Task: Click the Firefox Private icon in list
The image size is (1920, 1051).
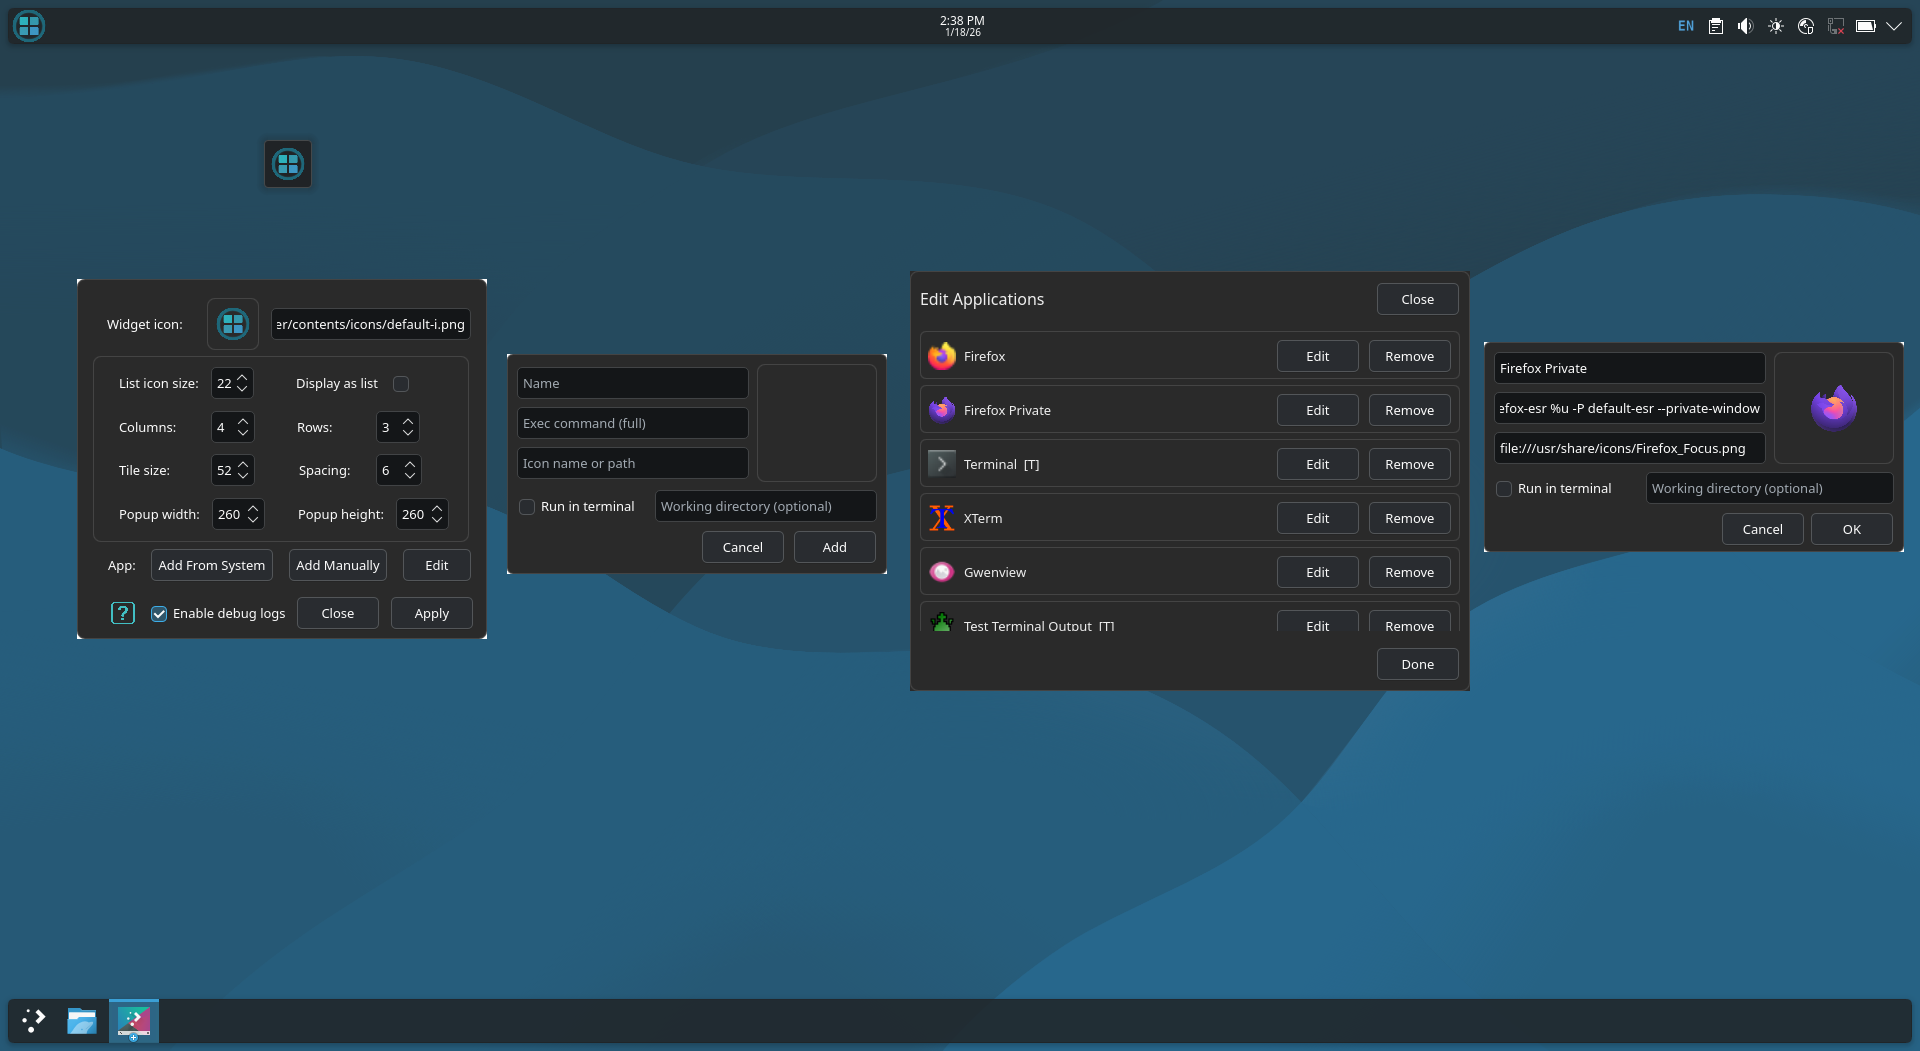Action: point(942,410)
